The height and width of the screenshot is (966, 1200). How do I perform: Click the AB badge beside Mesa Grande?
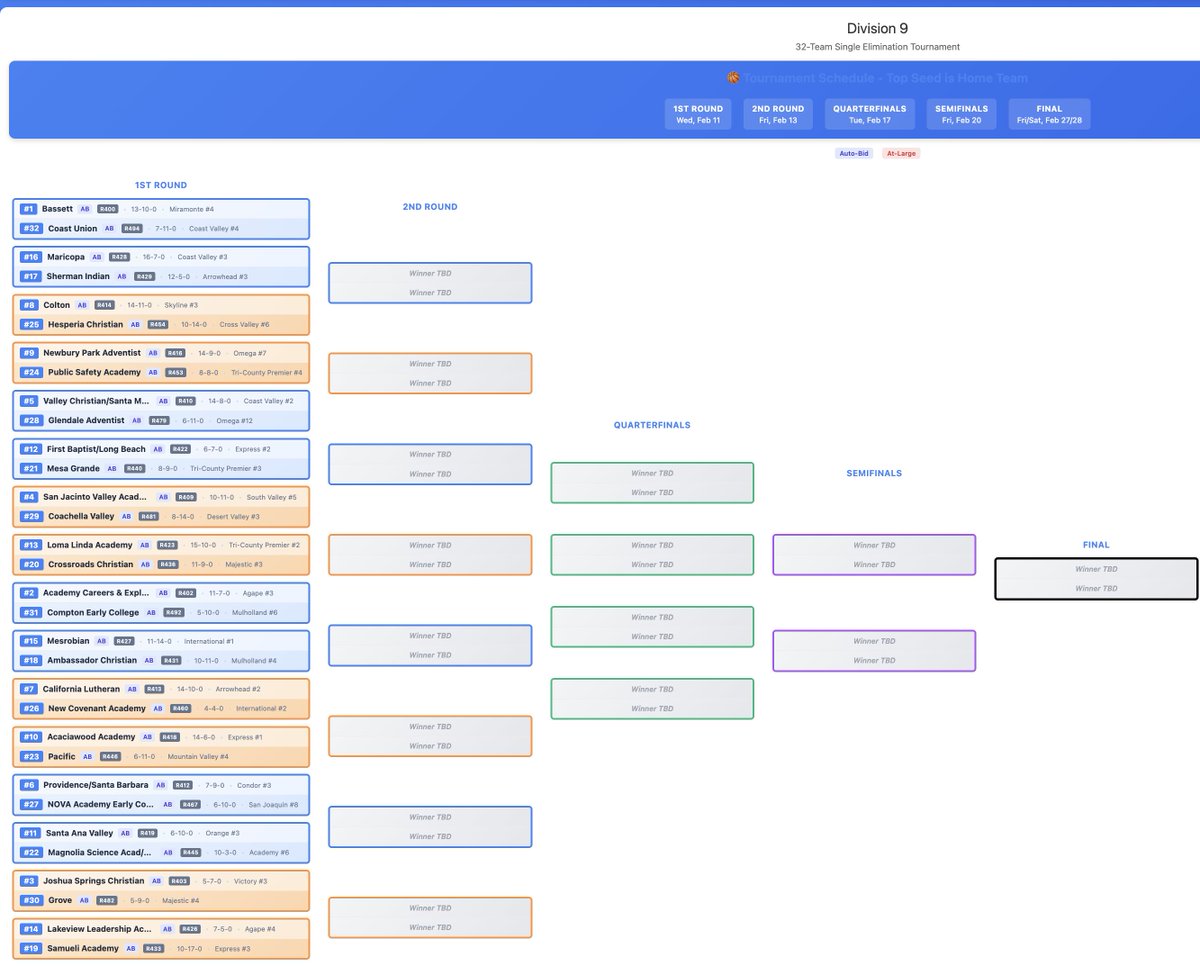(113, 468)
